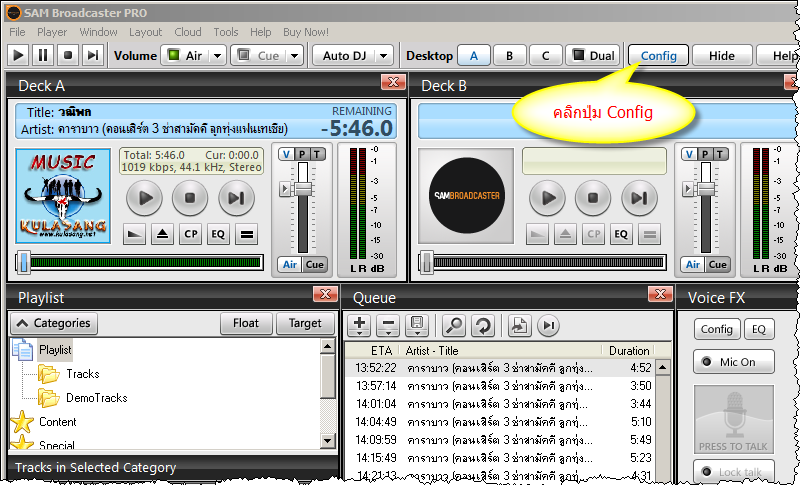Click the main toolbar Next track icon
The height and width of the screenshot is (485, 800).
coord(92,55)
